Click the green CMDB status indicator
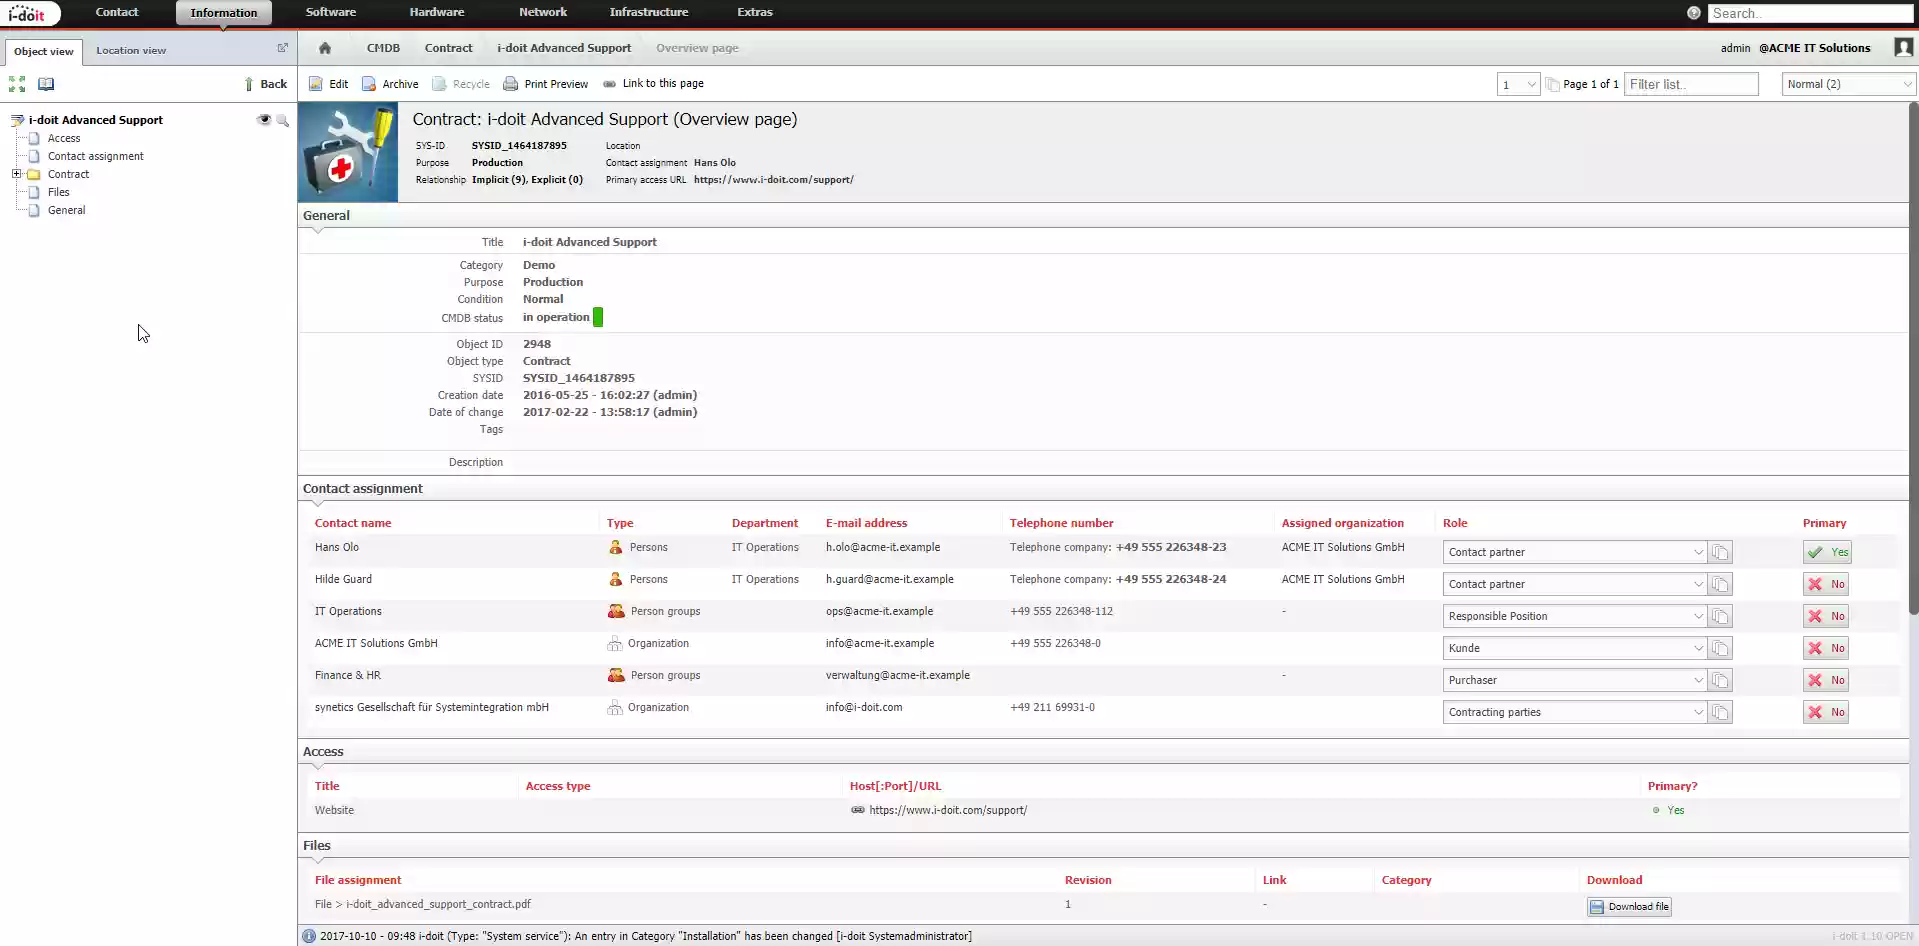The height and width of the screenshot is (946, 1919). pyautogui.click(x=598, y=316)
